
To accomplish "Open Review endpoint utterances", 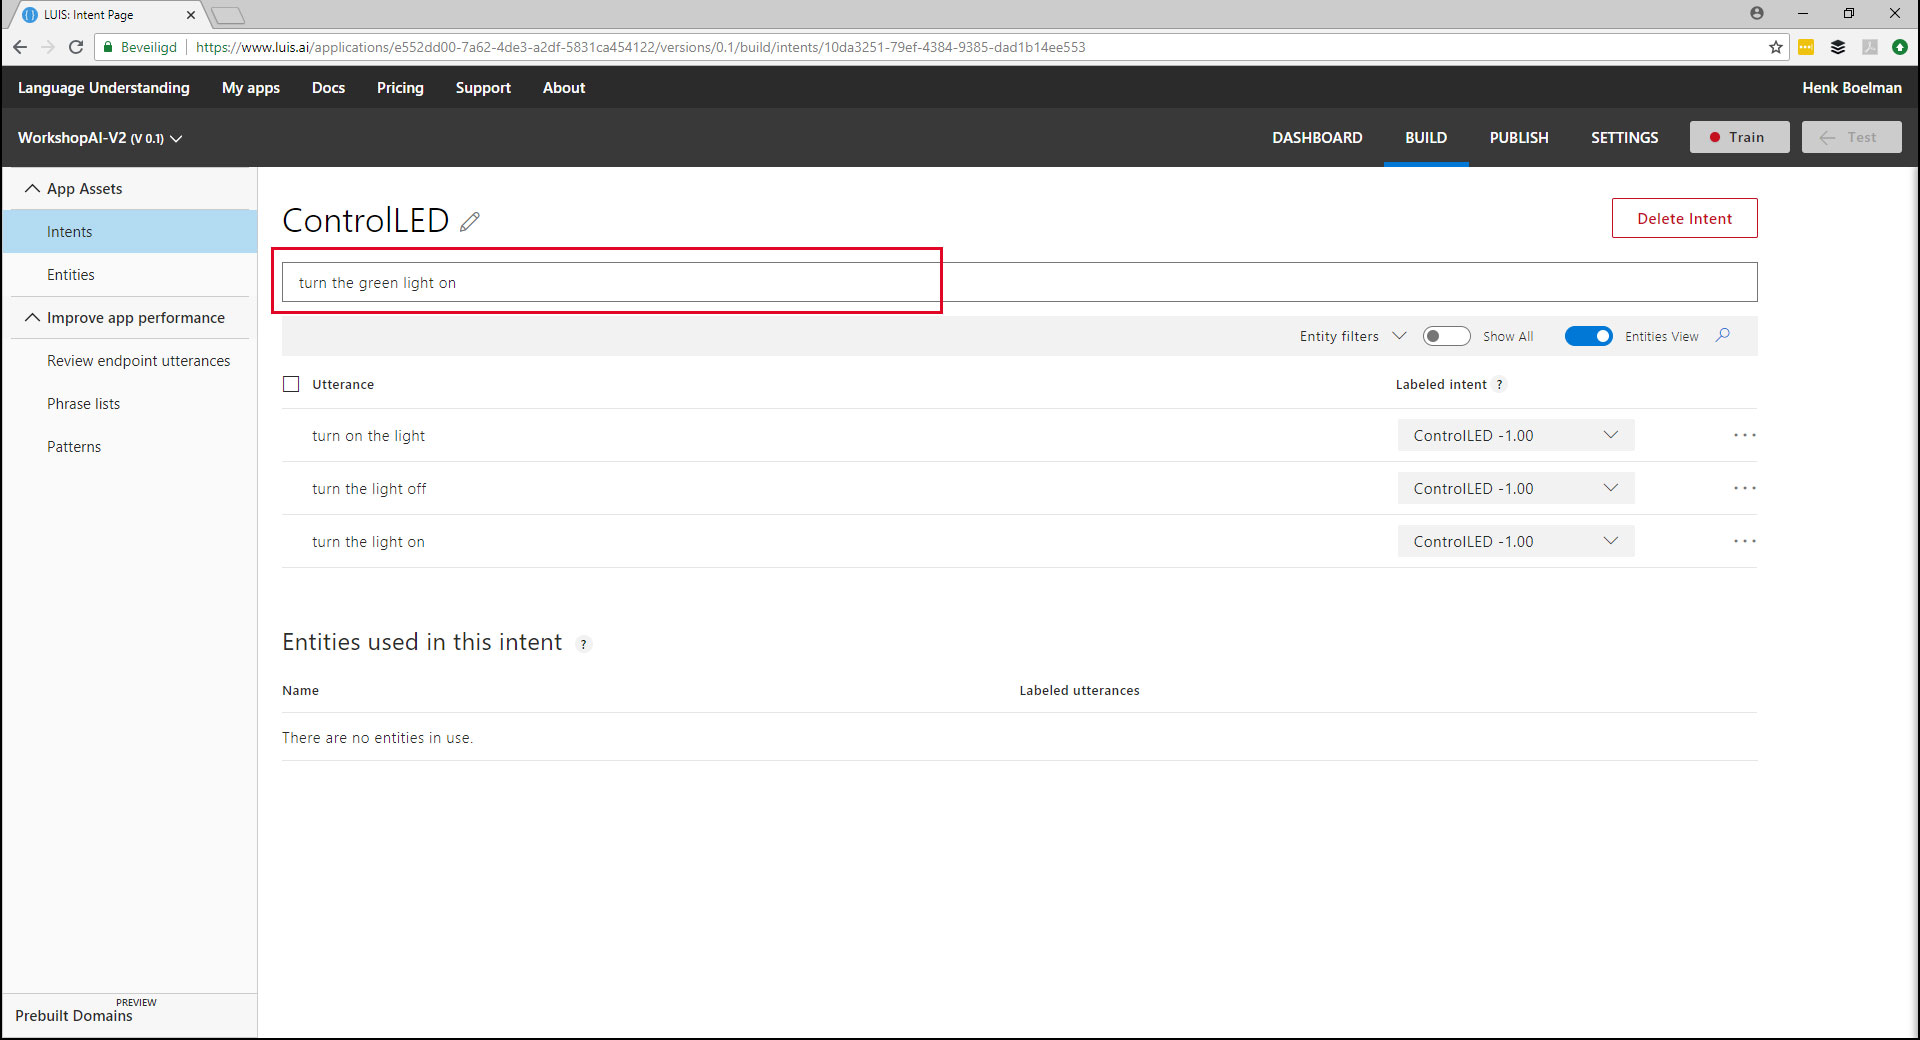I will tap(138, 360).
